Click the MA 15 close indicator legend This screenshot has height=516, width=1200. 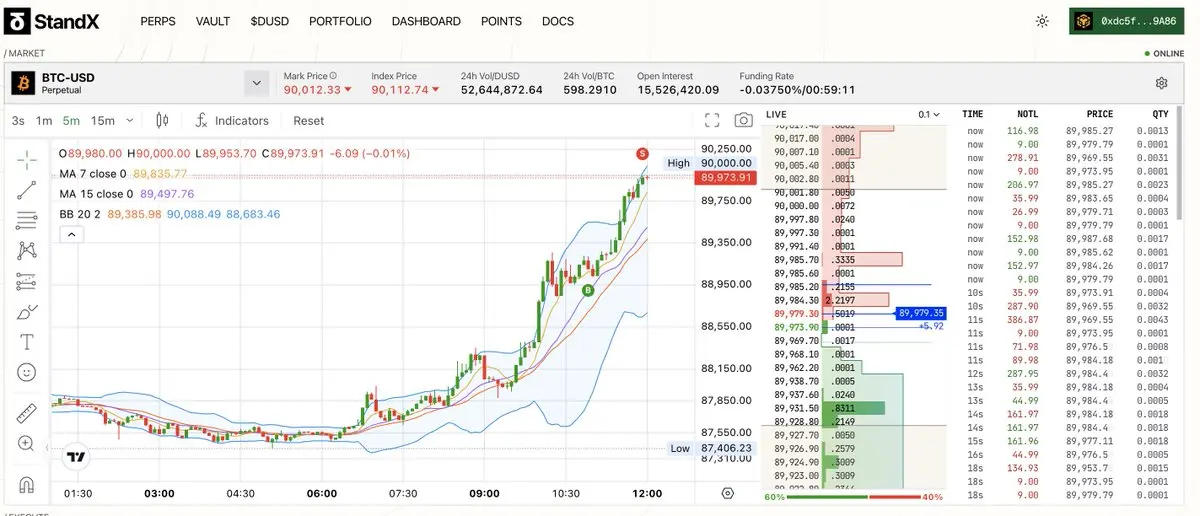pos(127,194)
